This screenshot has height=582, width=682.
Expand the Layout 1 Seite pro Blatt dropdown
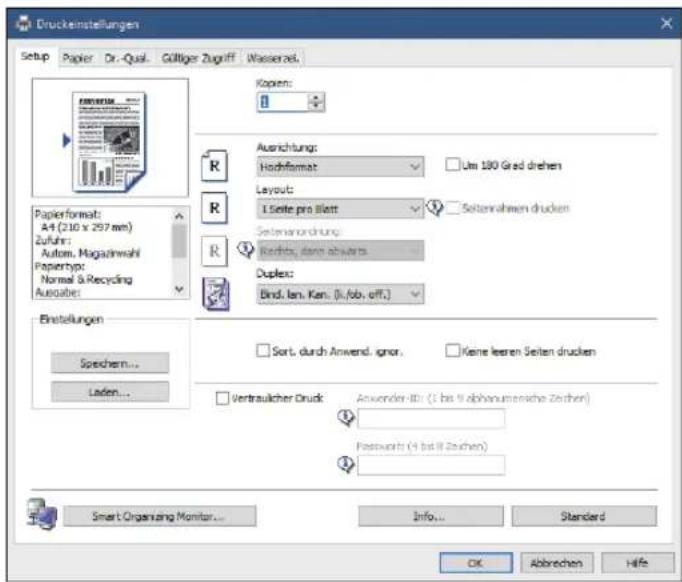(340, 209)
